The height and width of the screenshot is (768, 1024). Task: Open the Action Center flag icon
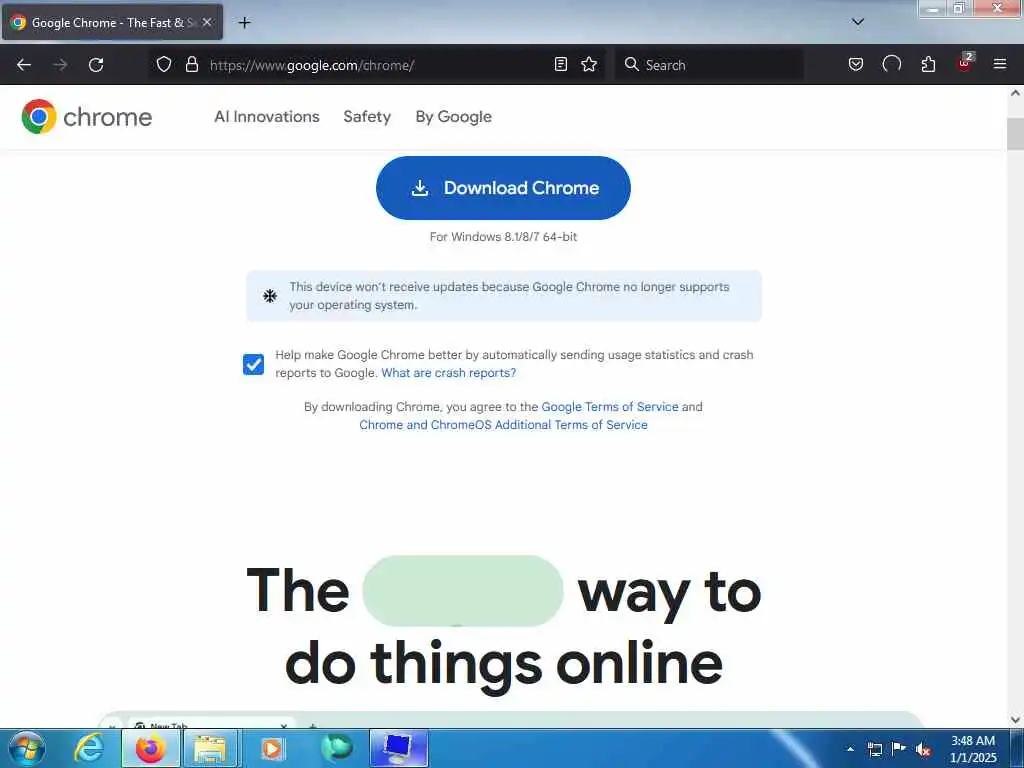pyautogui.click(x=899, y=749)
